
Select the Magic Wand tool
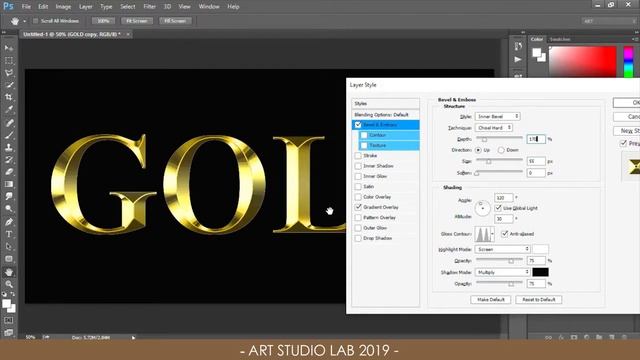pyautogui.click(x=9, y=85)
